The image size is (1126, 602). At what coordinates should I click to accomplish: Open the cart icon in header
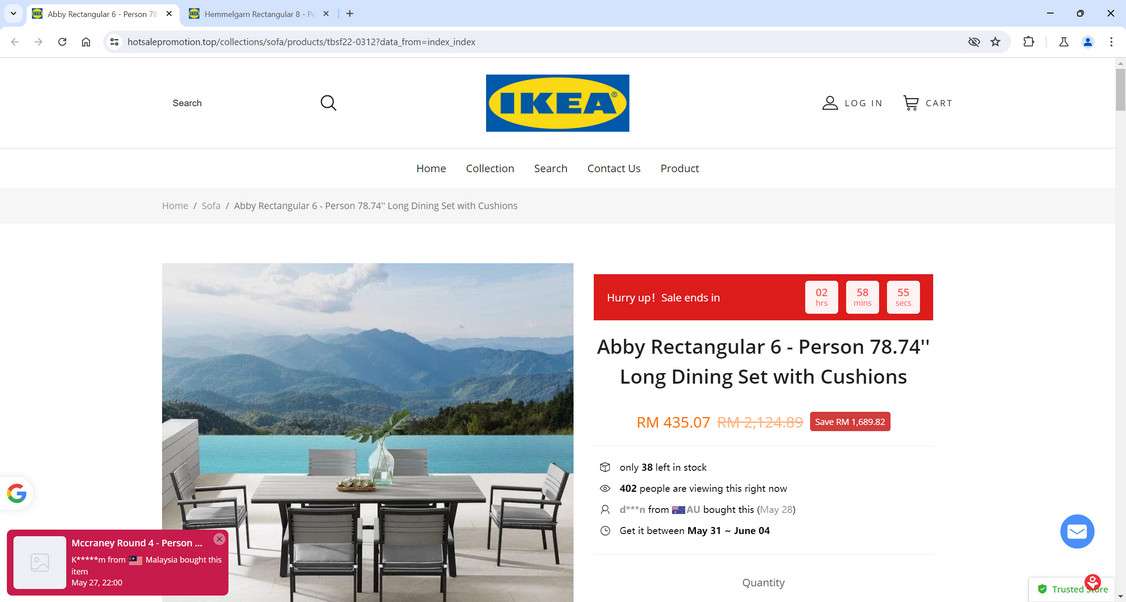point(911,103)
